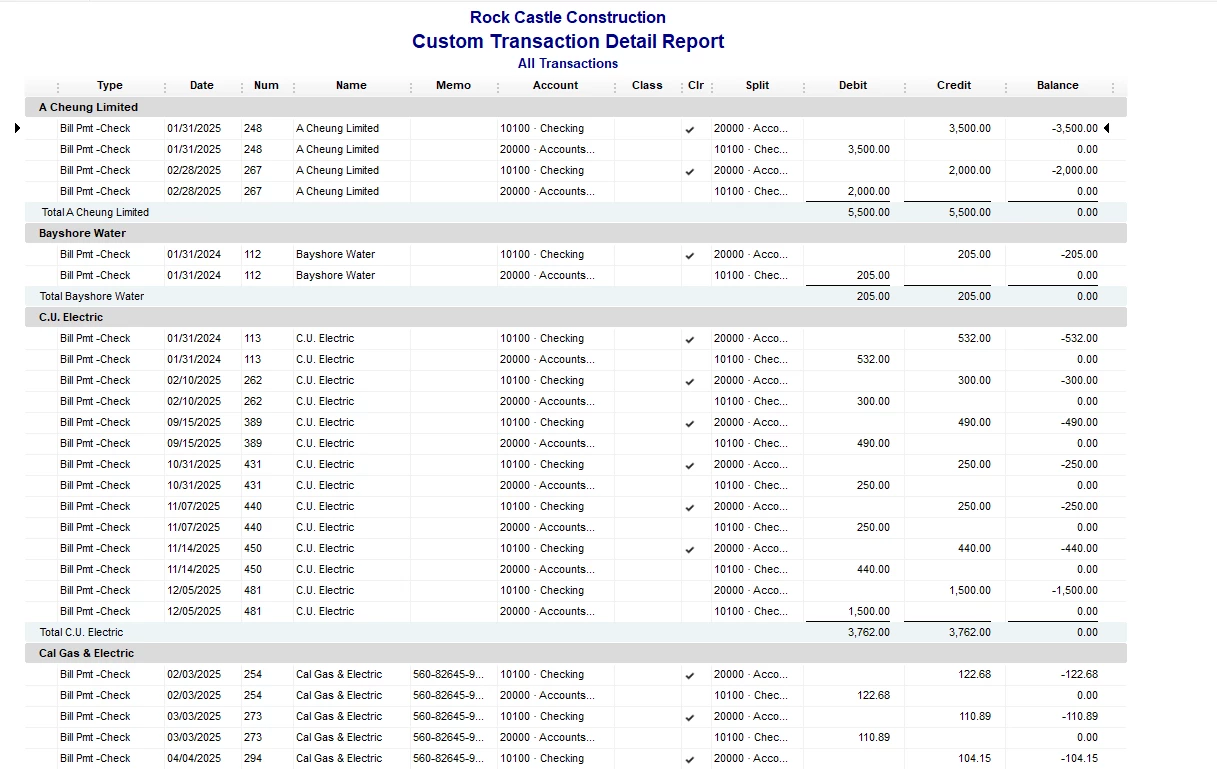Viewport: 1217px width, 769px height.
Task: Click the Clr checkmark on Cal Gas check 273
Action: point(689,717)
